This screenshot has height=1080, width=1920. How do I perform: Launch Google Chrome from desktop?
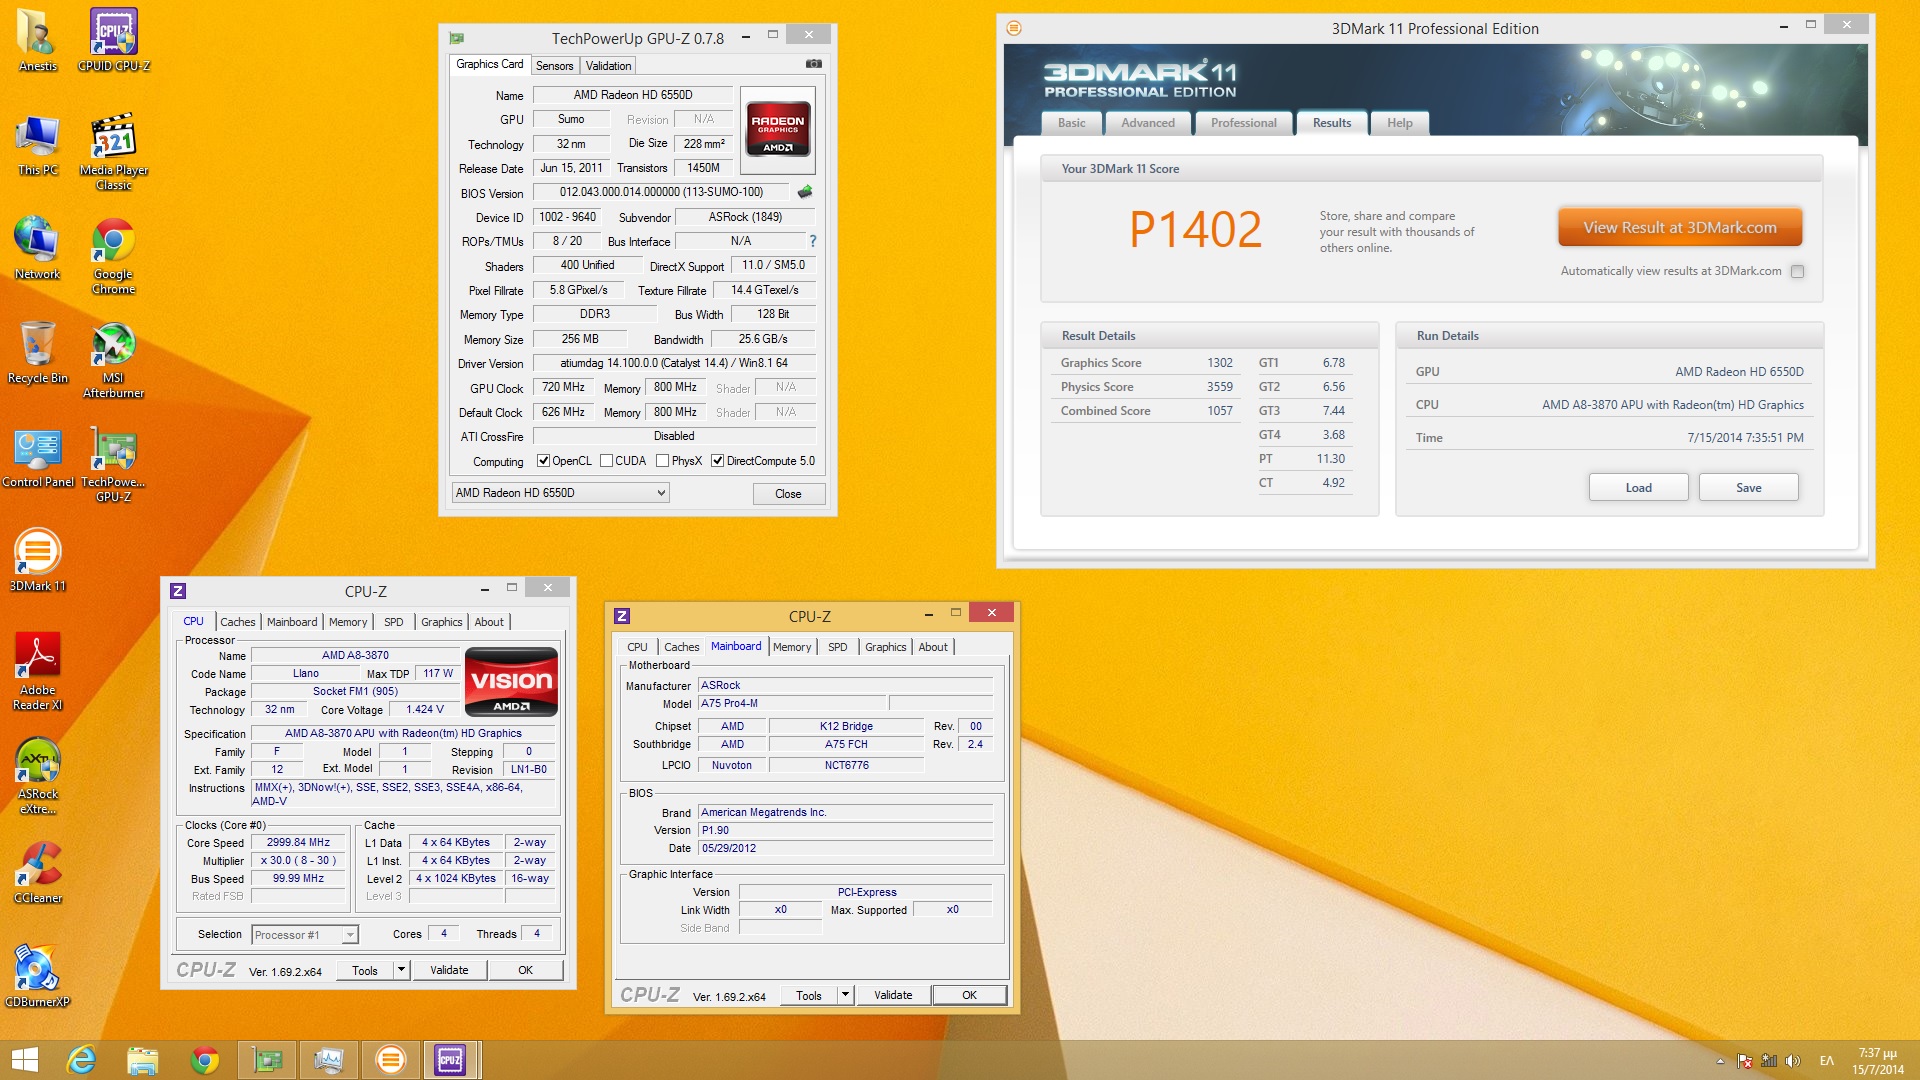click(x=114, y=256)
